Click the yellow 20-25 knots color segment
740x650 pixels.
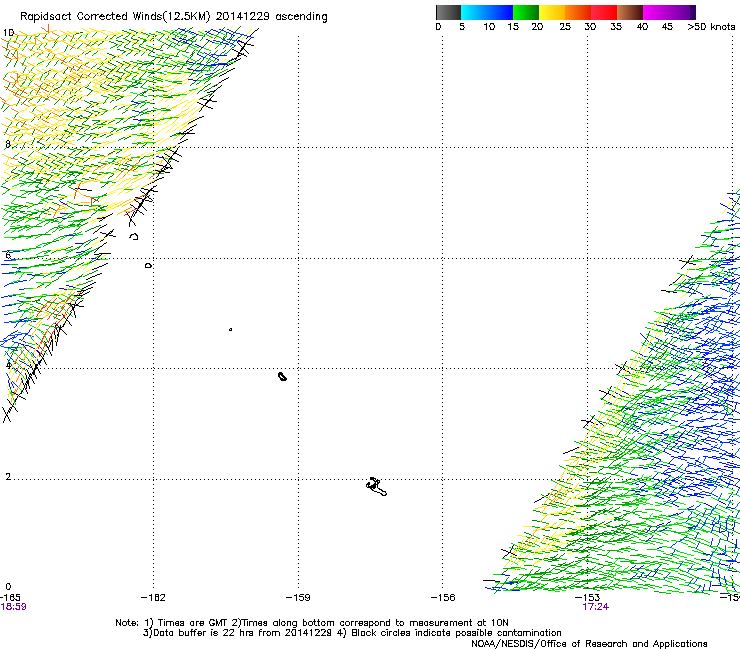[x=552, y=12]
